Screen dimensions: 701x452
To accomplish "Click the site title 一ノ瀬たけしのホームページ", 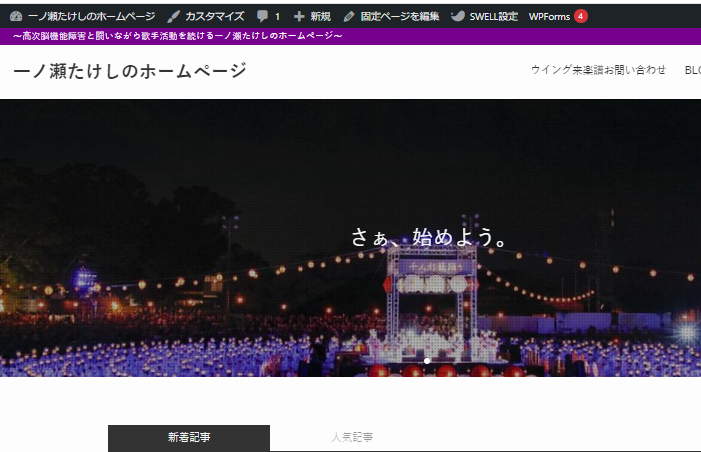I will click(130, 71).
